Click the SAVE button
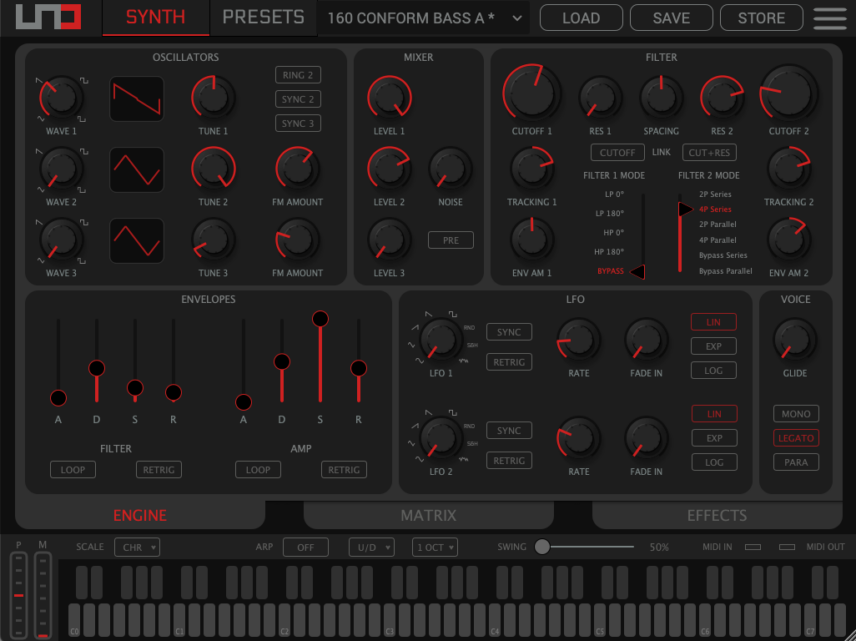This screenshot has width=856, height=641. 671,18
